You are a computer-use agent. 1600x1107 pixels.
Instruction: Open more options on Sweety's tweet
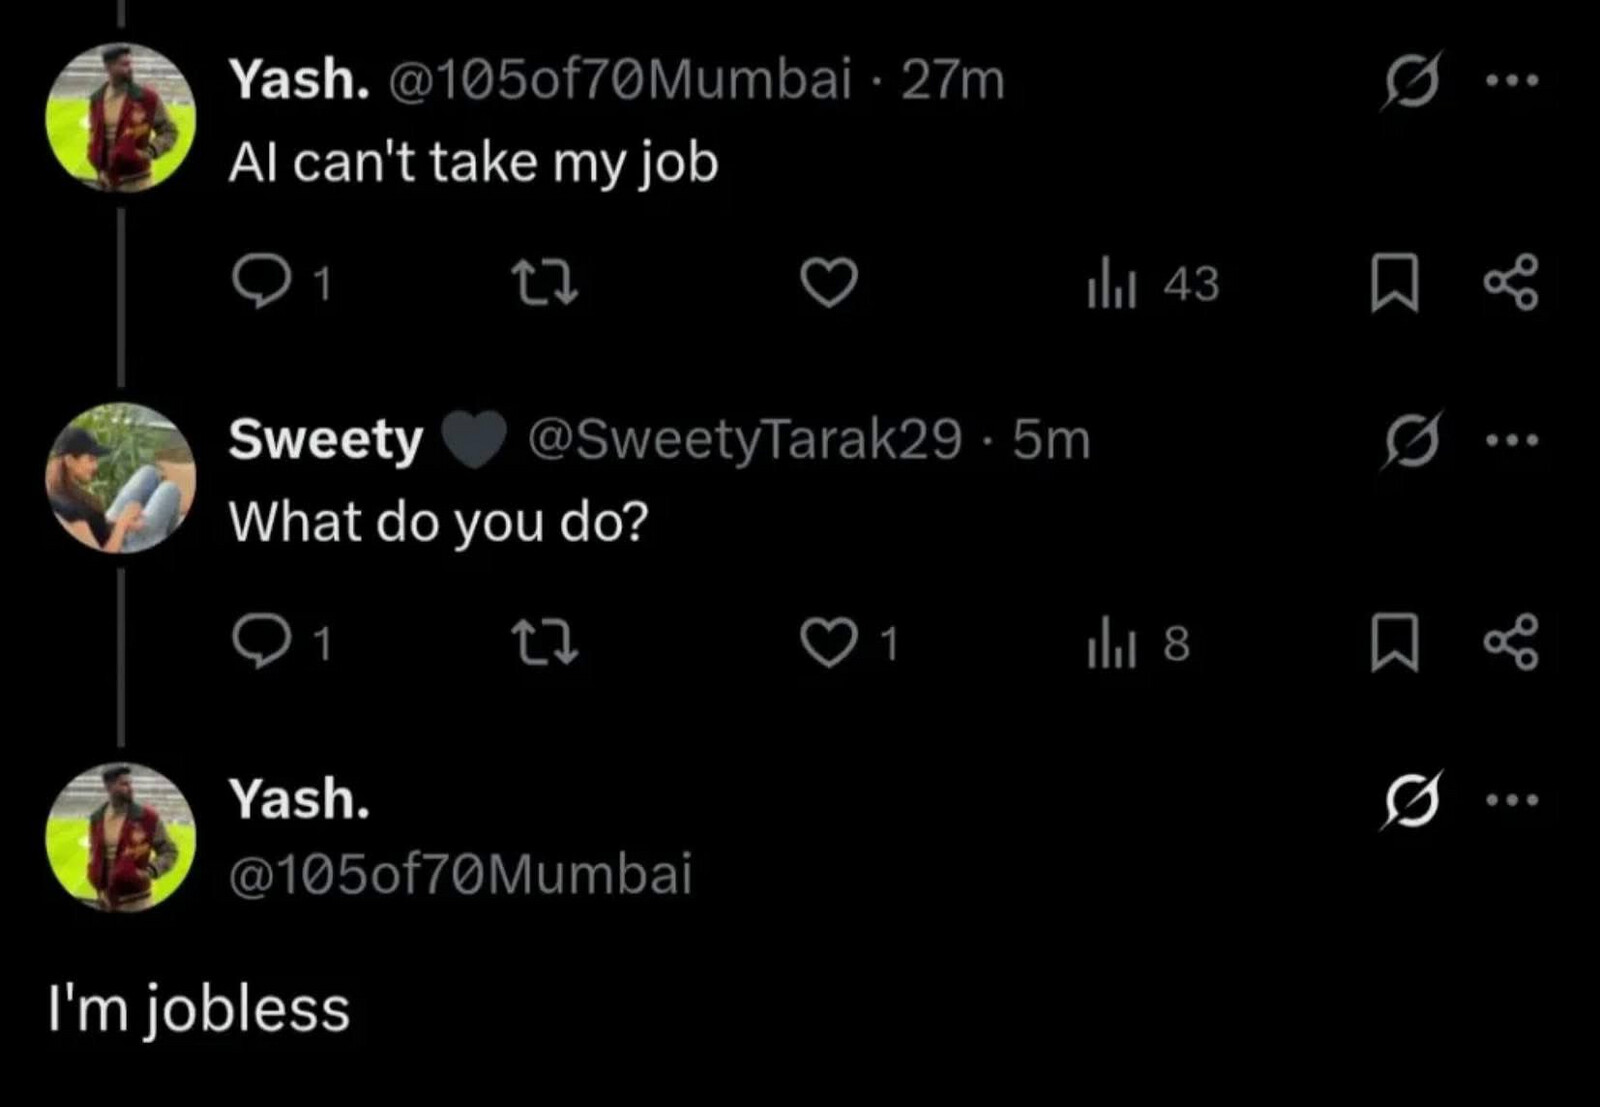pyautogui.click(x=1512, y=440)
